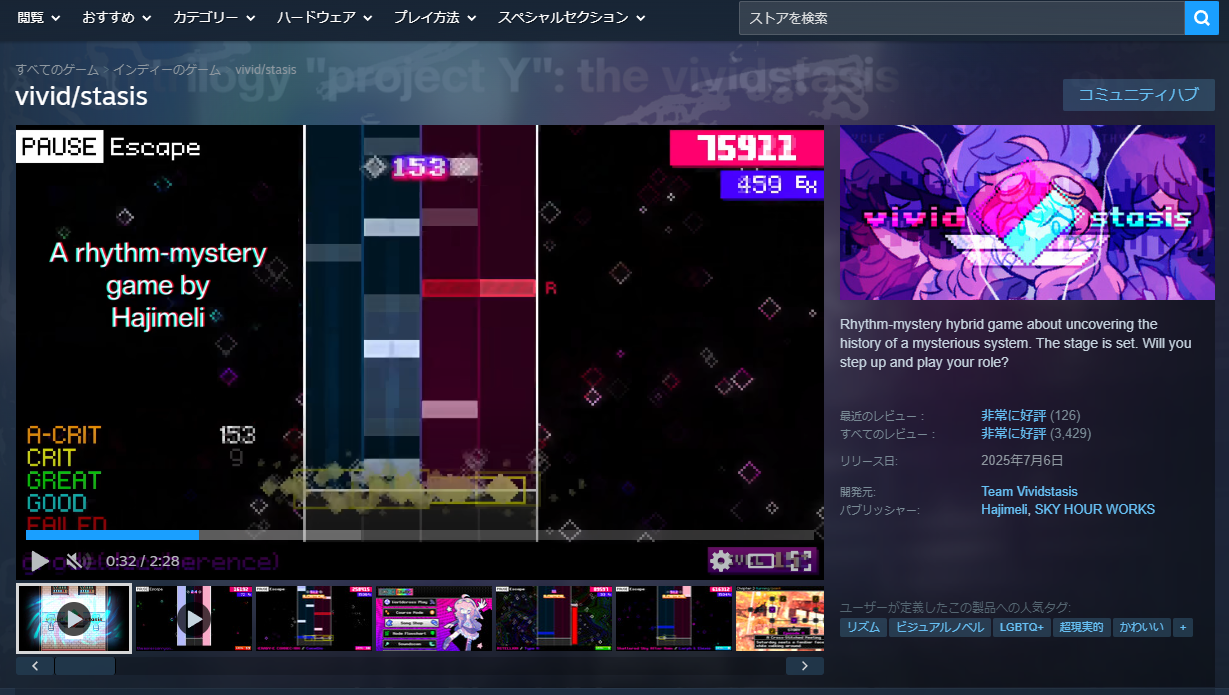Open the プレイ方法 menu
The width and height of the screenshot is (1229, 695).
434,18
